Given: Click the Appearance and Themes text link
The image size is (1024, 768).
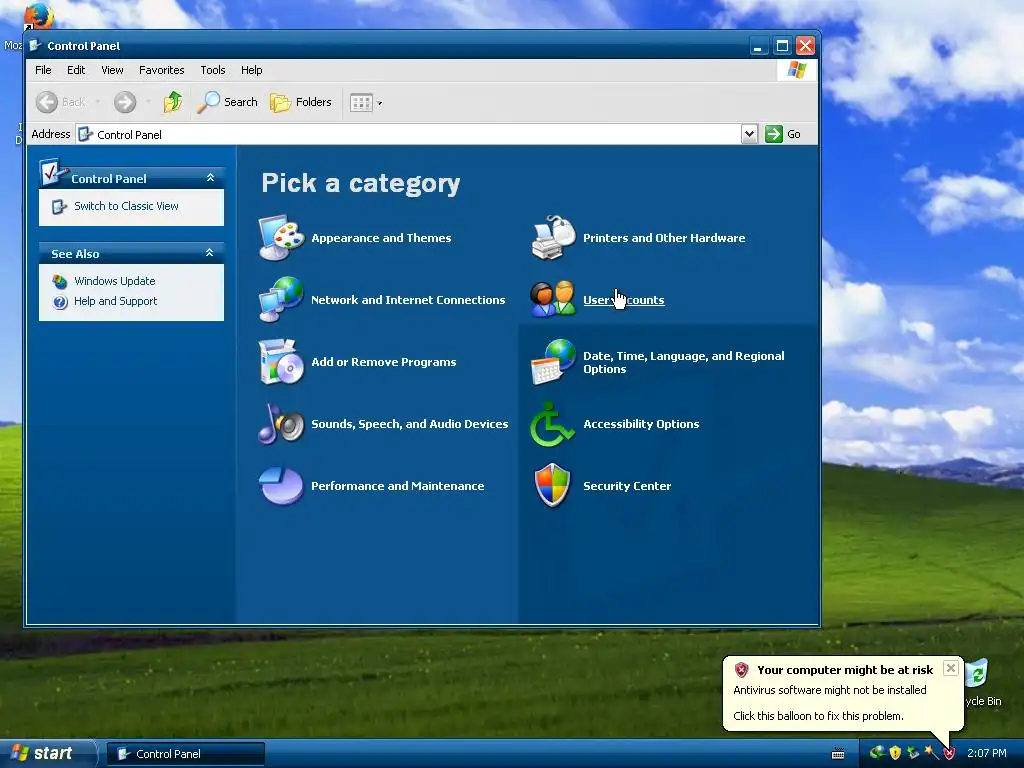Looking at the screenshot, I should pyautogui.click(x=381, y=238).
